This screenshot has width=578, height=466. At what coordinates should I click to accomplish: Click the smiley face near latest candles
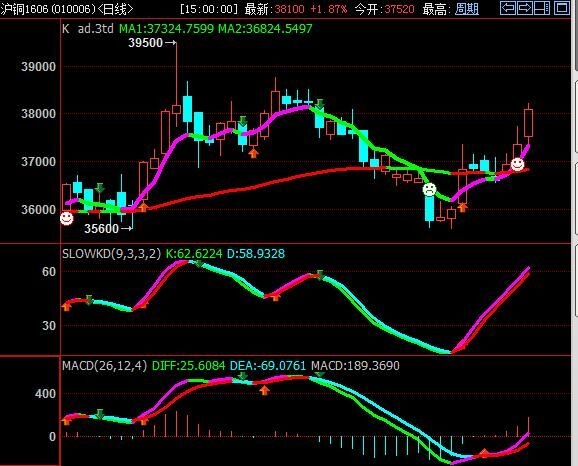[x=517, y=164]
